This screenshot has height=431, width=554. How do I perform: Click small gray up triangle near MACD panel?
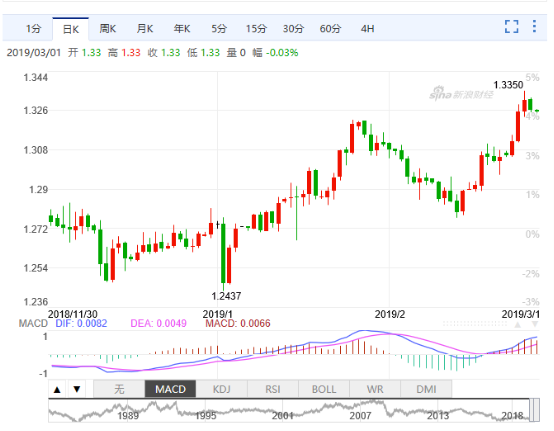(518, 324)
